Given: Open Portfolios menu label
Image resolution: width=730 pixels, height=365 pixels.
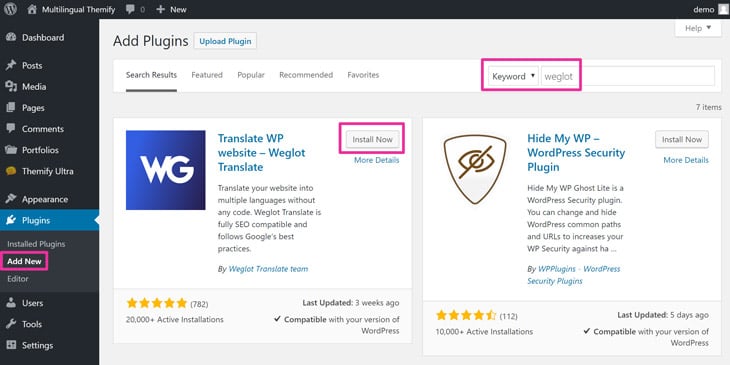Looking at the screenshot, I should pyautogui.click(x=41, y=150).
